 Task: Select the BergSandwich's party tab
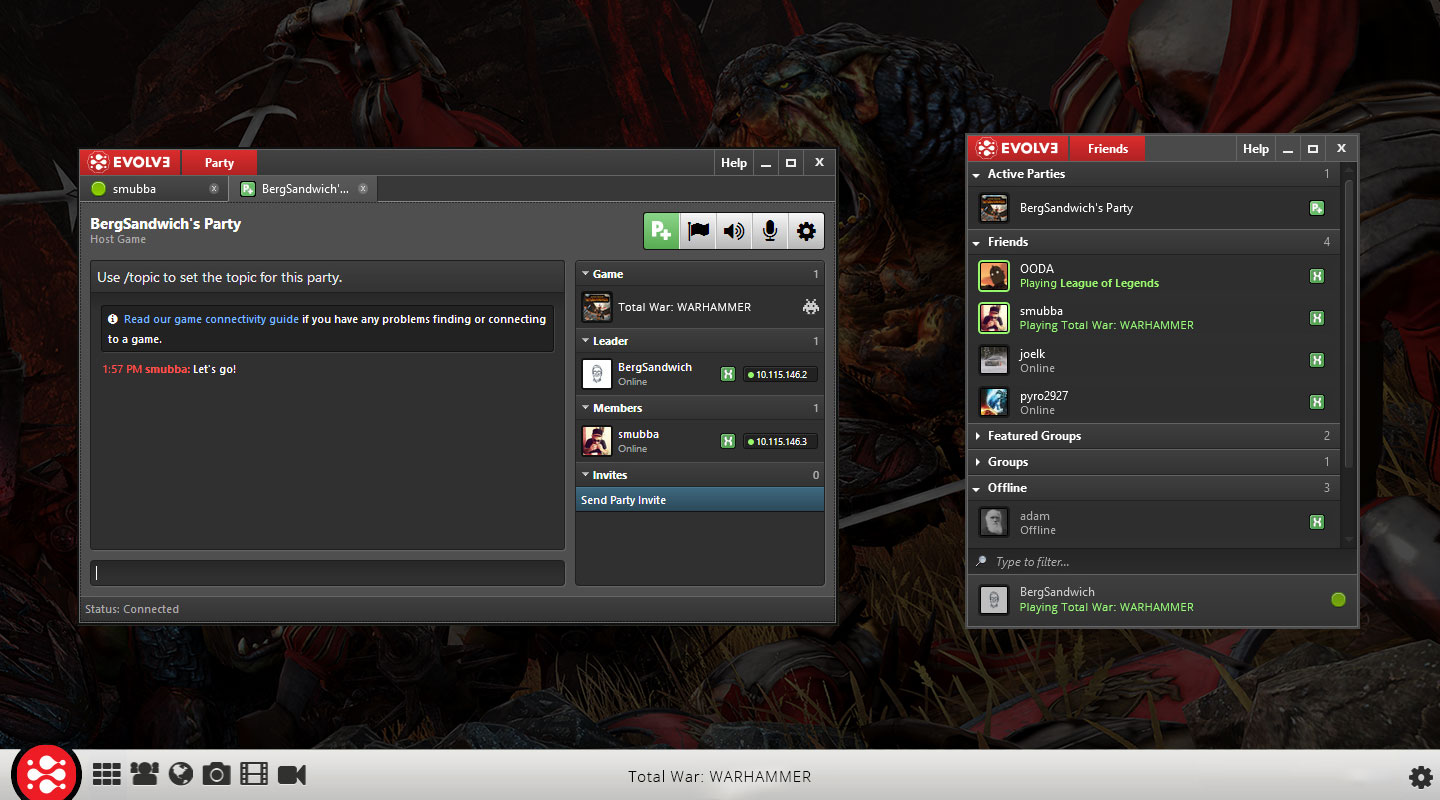point(303,188)
